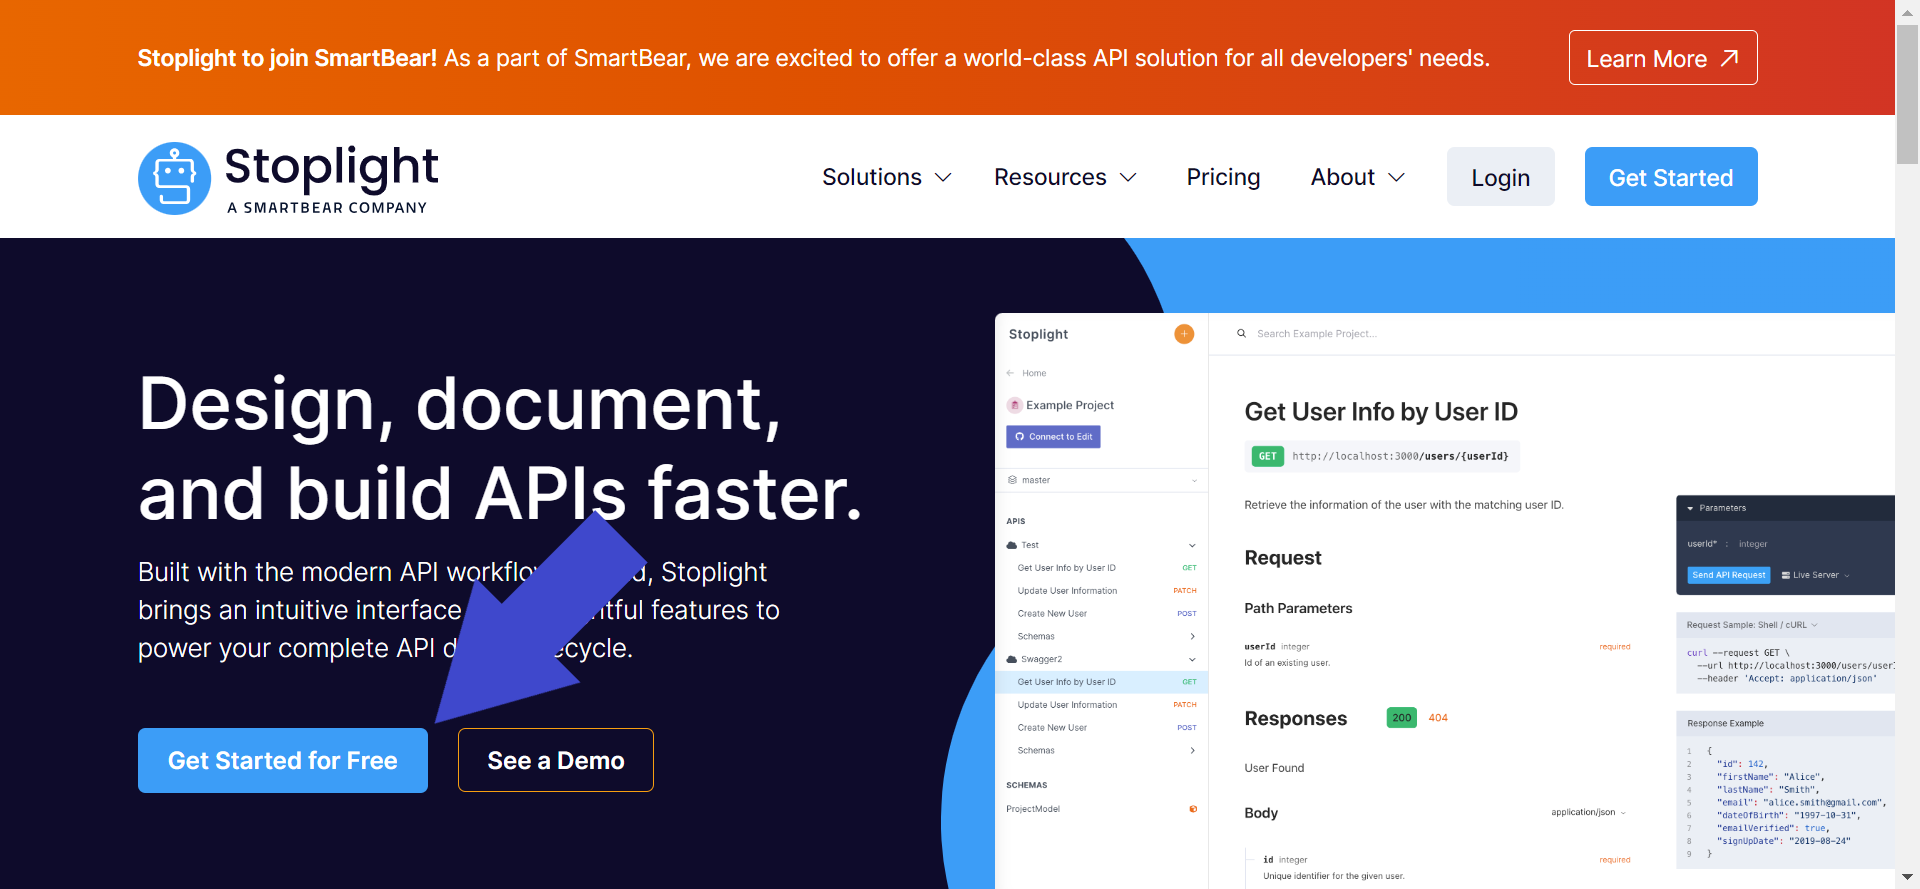
Task: Click the Search Example Project field
Action: (x=1316, y=334)
